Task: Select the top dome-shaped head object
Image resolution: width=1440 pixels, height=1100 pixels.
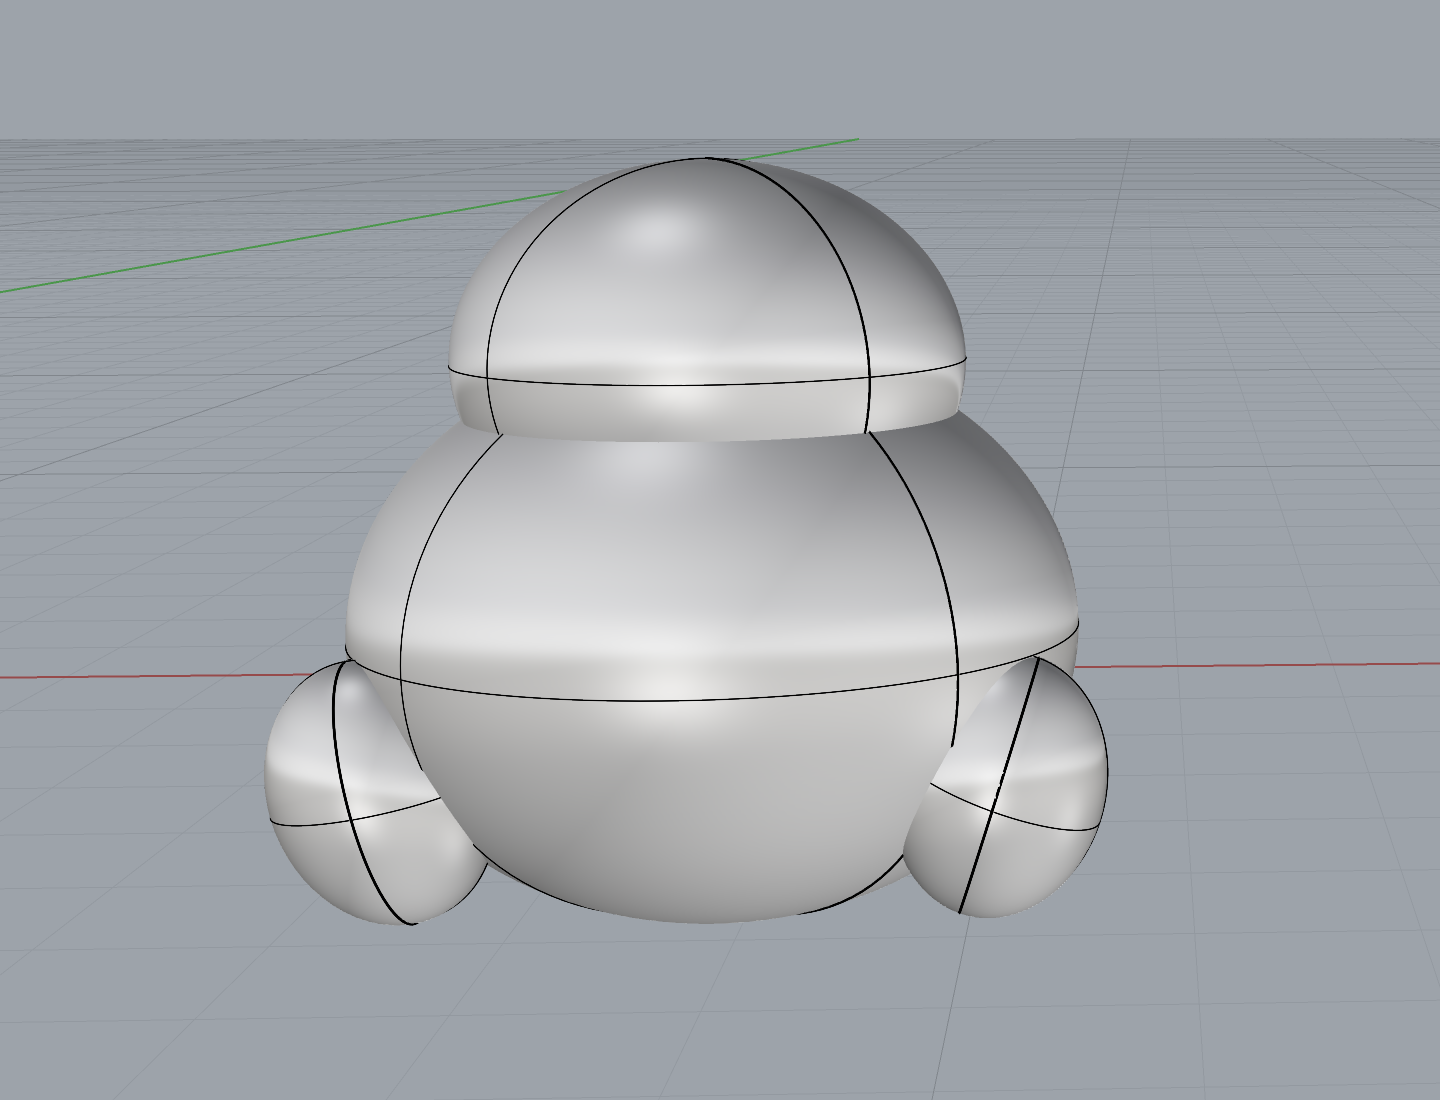Action: tap(708, 298)
